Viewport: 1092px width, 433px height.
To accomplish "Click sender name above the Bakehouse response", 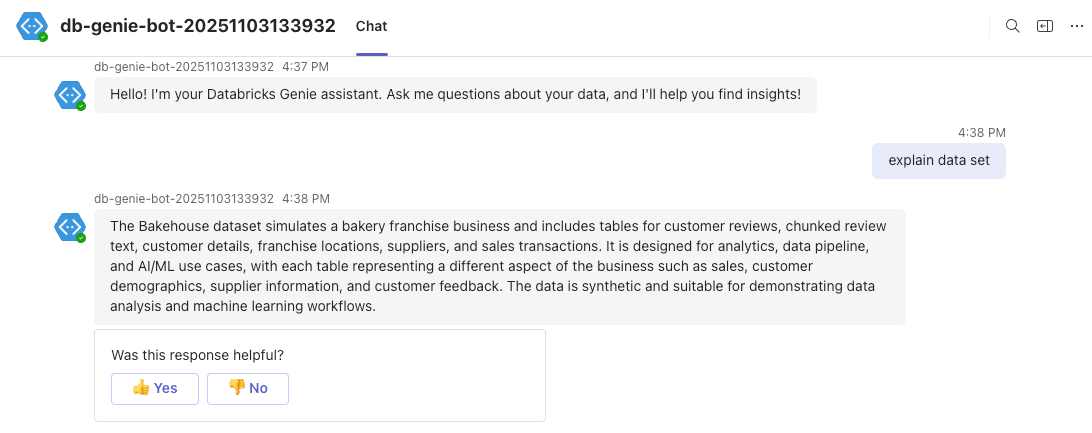I will pos(183,199).
